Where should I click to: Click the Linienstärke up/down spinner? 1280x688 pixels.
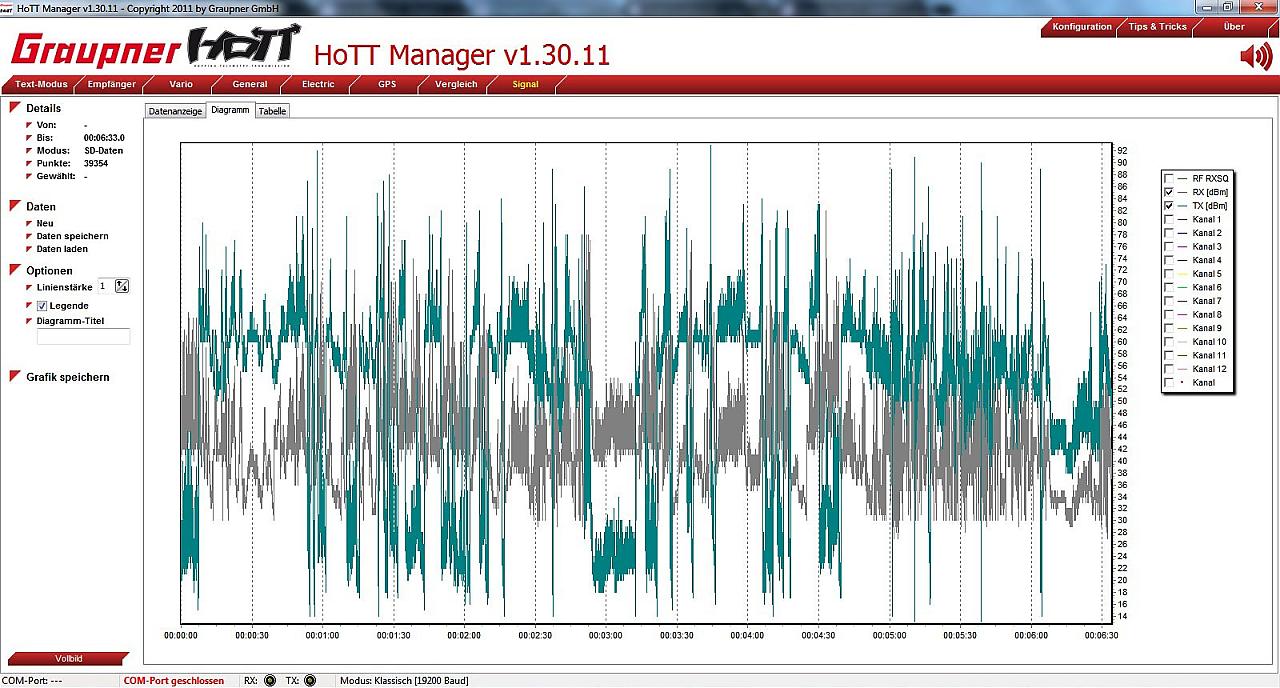pyautogui.click(x=122, y=287)
